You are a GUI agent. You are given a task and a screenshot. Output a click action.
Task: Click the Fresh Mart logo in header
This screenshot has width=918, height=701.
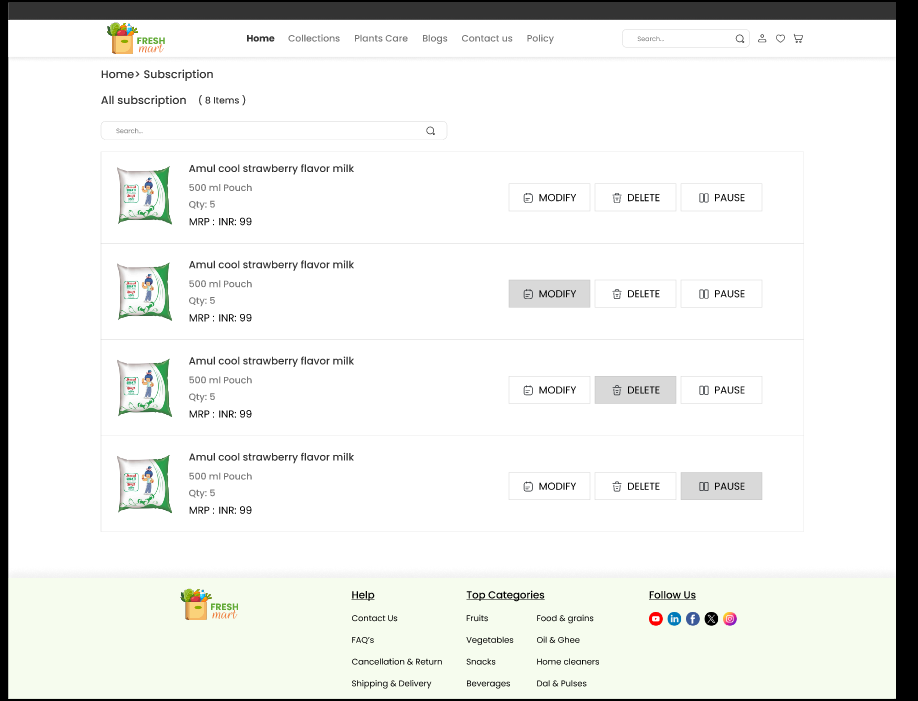(x=136, y=38)
